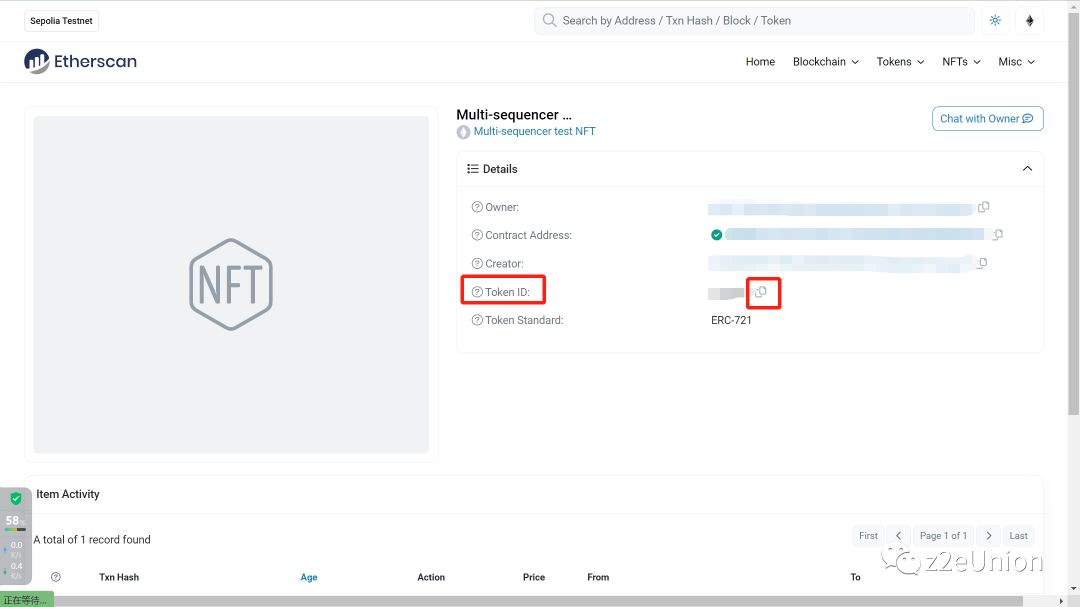Open the Misc menu
The image size is (1080, 607).
click(x=1016, y=62)
